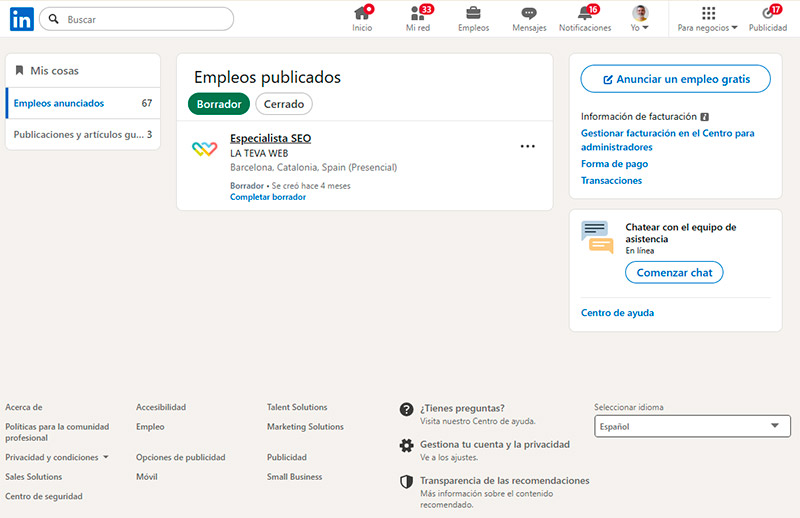Select Empleos anunciados in sidebar

tap(83, 103)
